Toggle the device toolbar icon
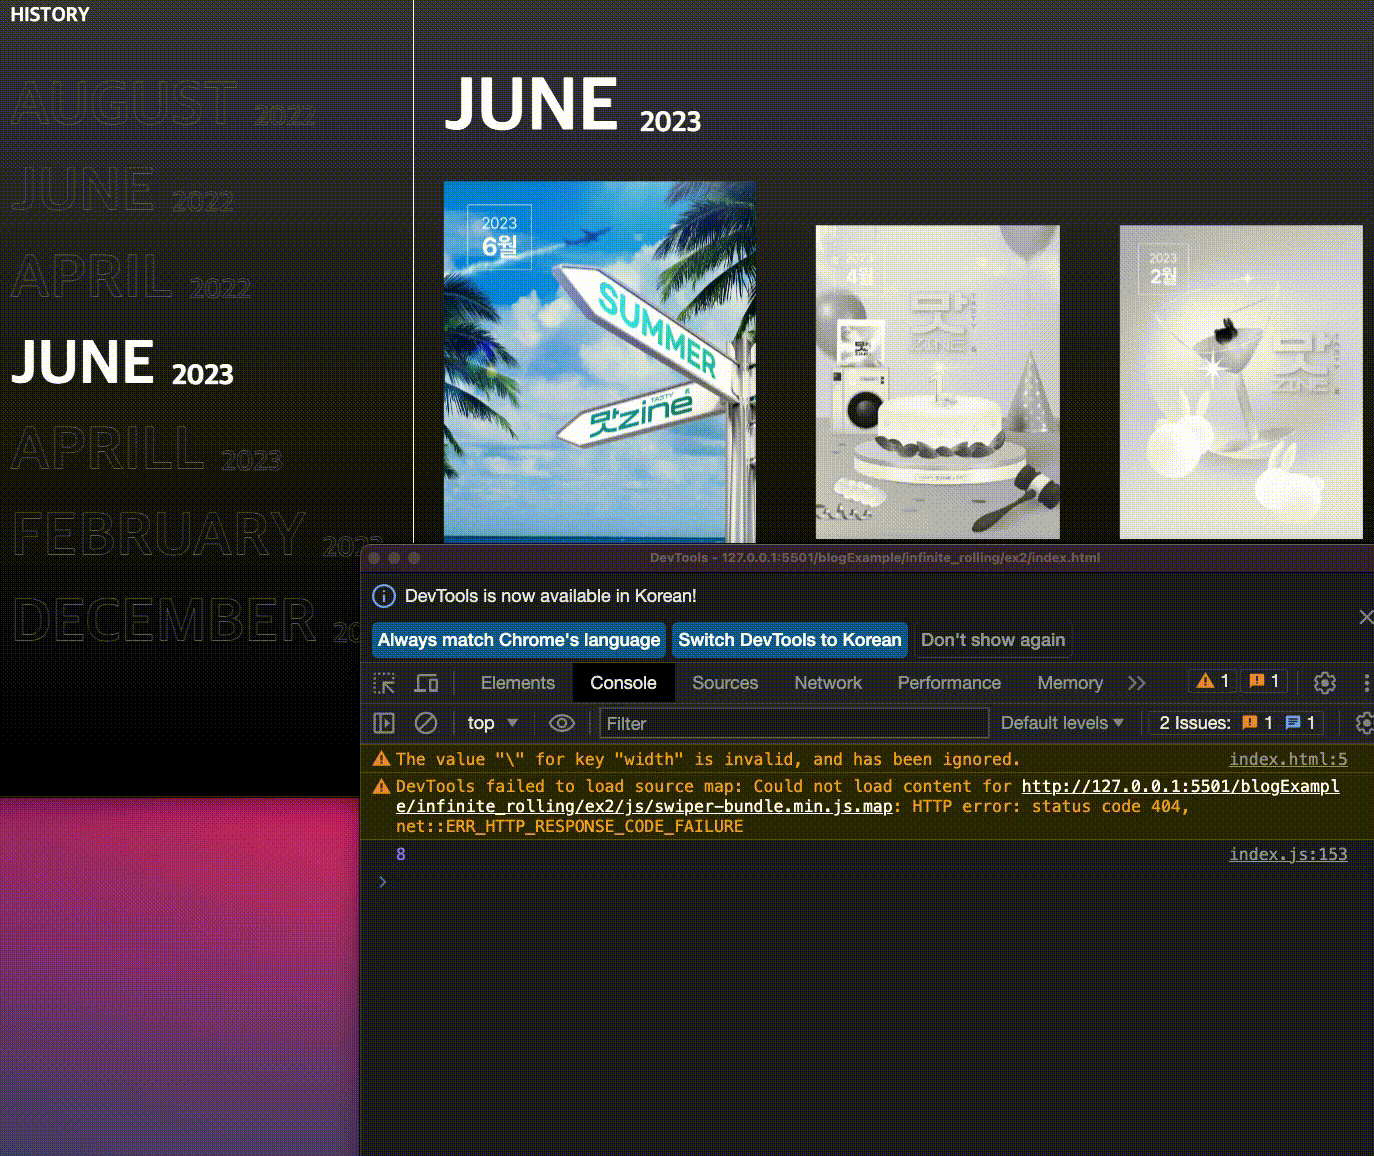This screenshot has width=1374, height=1156. (x=427, y=683)
